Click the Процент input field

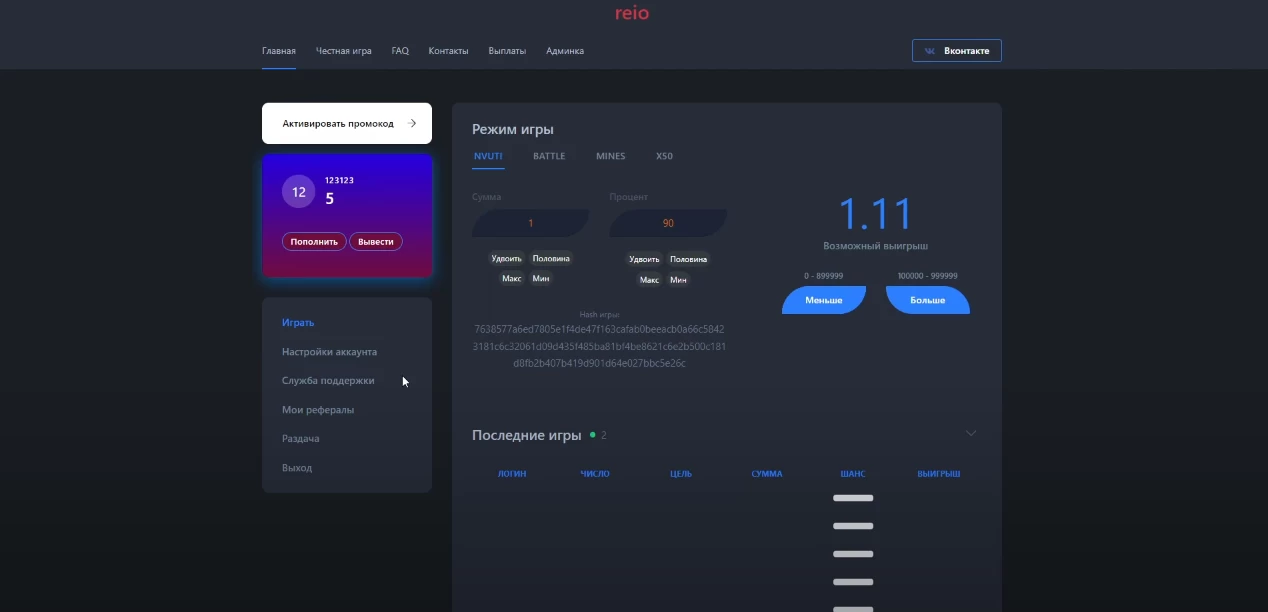(x=668, y=223)
